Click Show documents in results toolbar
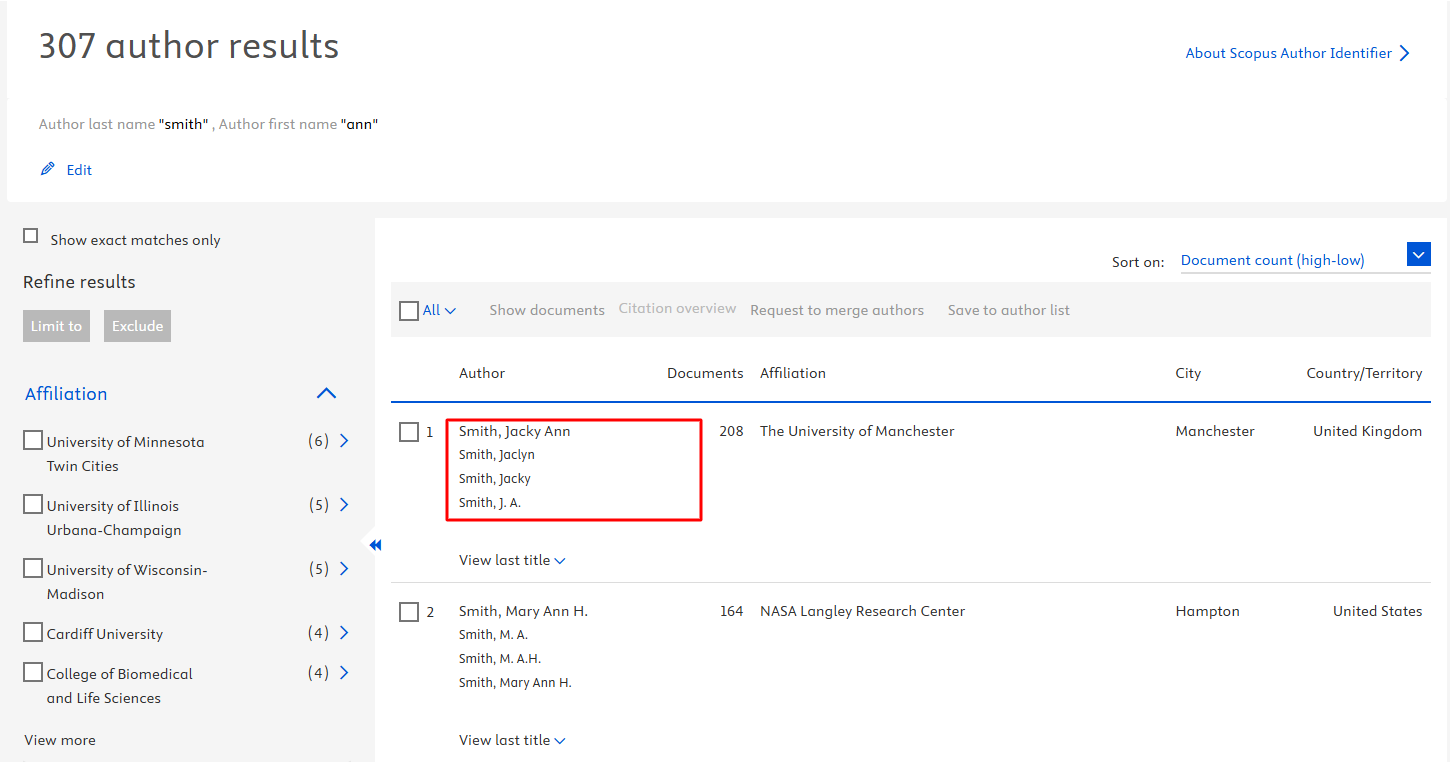1450x762 pixels. pos(546,310)
